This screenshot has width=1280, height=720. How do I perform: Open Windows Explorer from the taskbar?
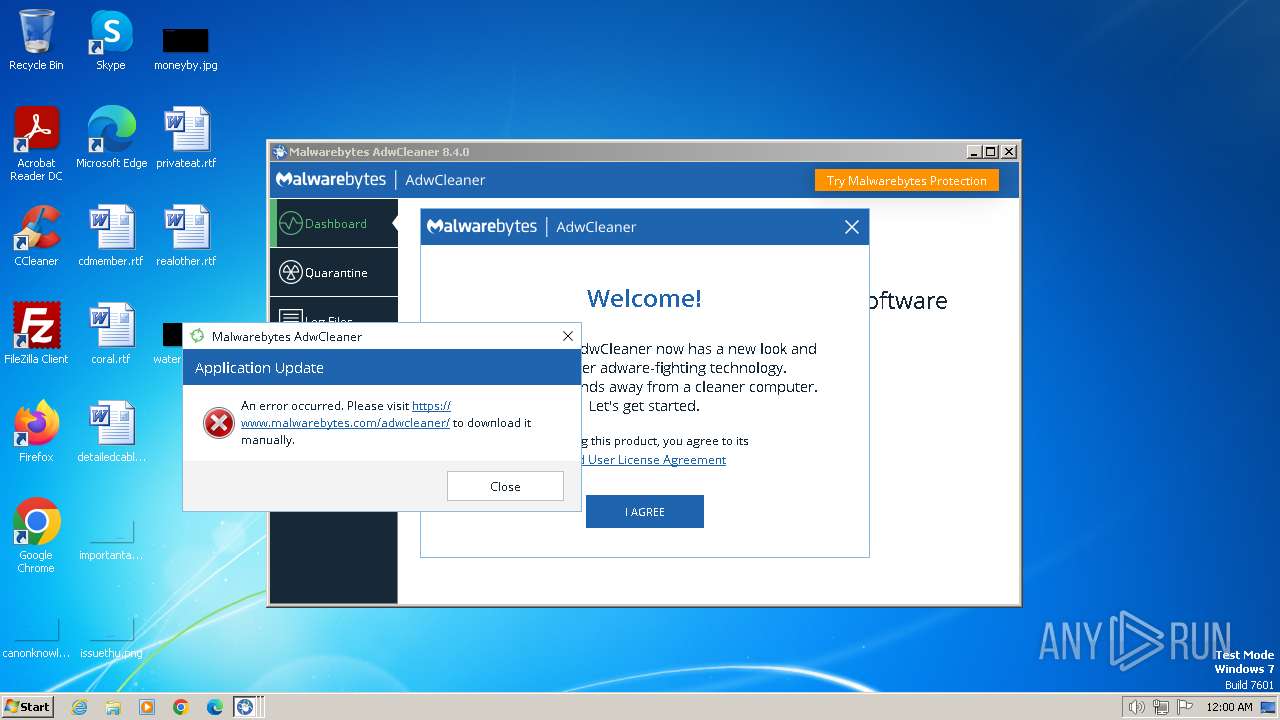coord(113,707)
